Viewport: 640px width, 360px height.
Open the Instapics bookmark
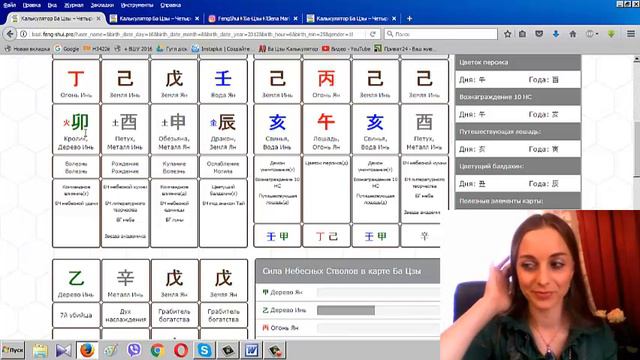click(221, 49)
